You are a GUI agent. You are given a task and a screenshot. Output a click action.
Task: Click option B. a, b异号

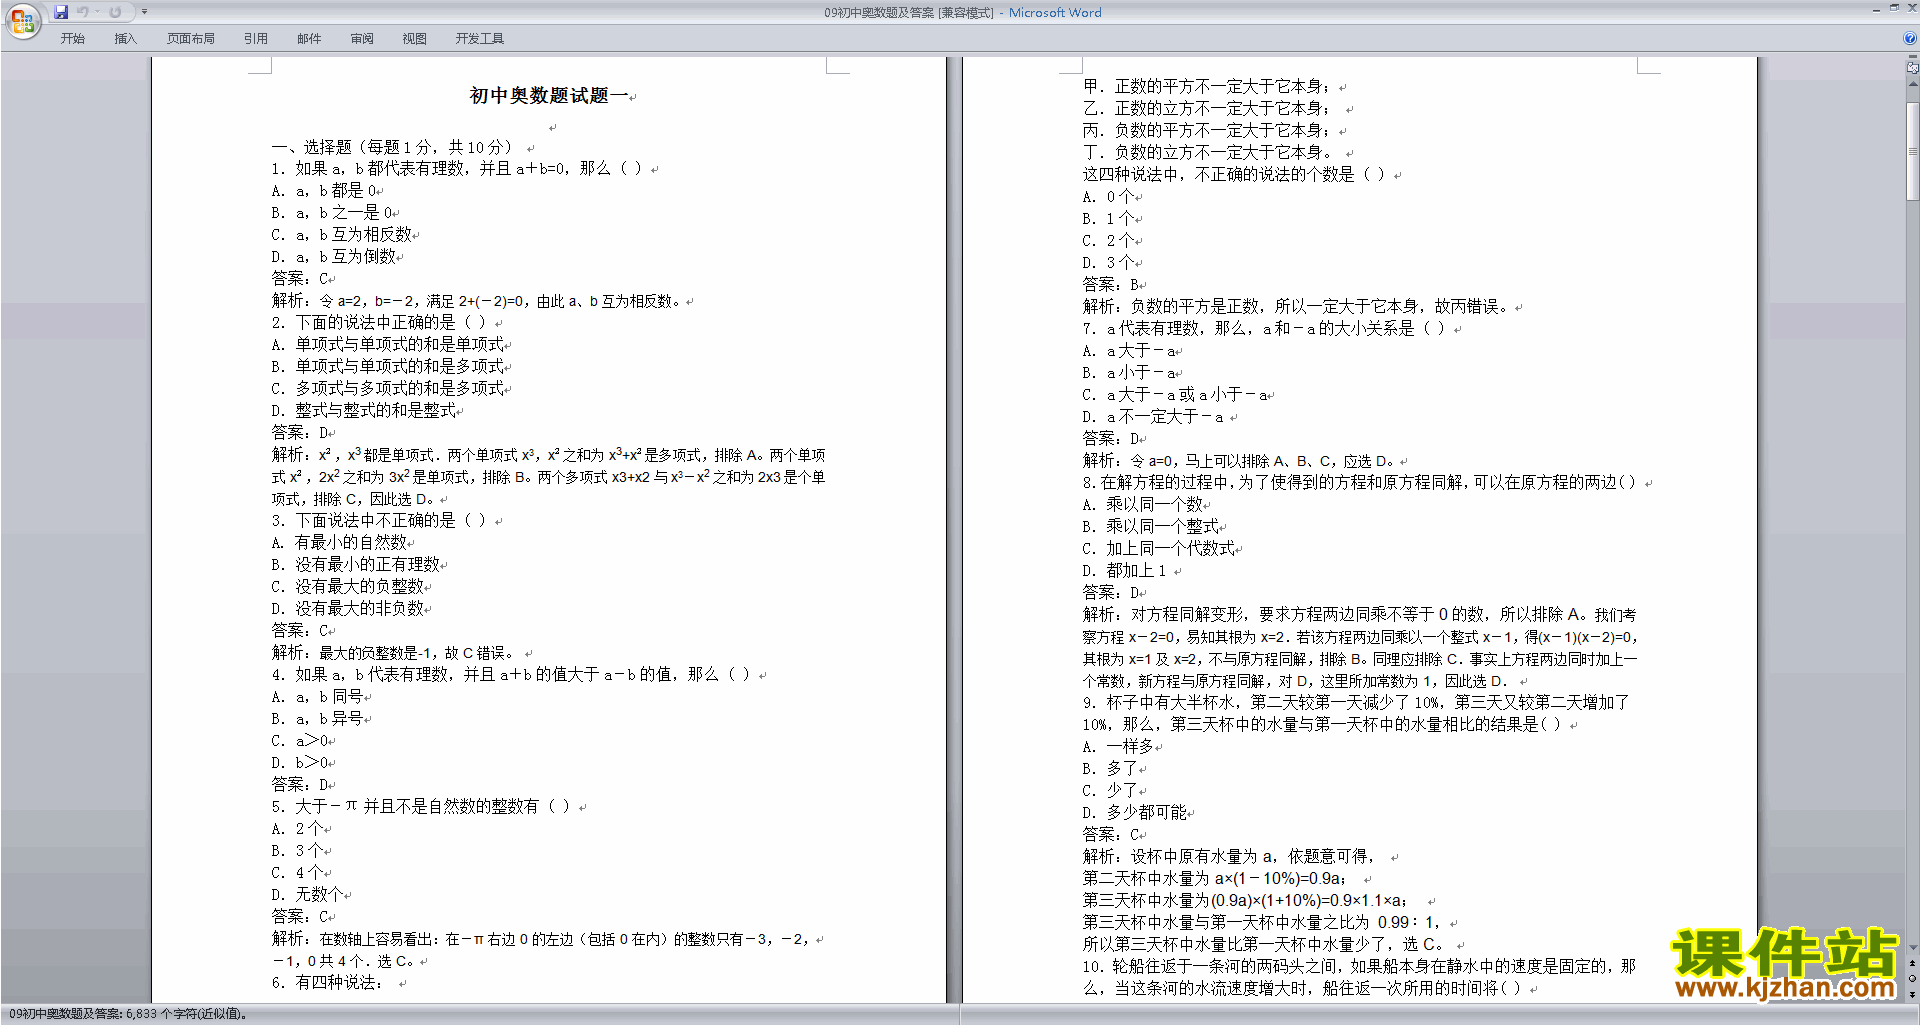pyautogui.click(x=317, y=718)
